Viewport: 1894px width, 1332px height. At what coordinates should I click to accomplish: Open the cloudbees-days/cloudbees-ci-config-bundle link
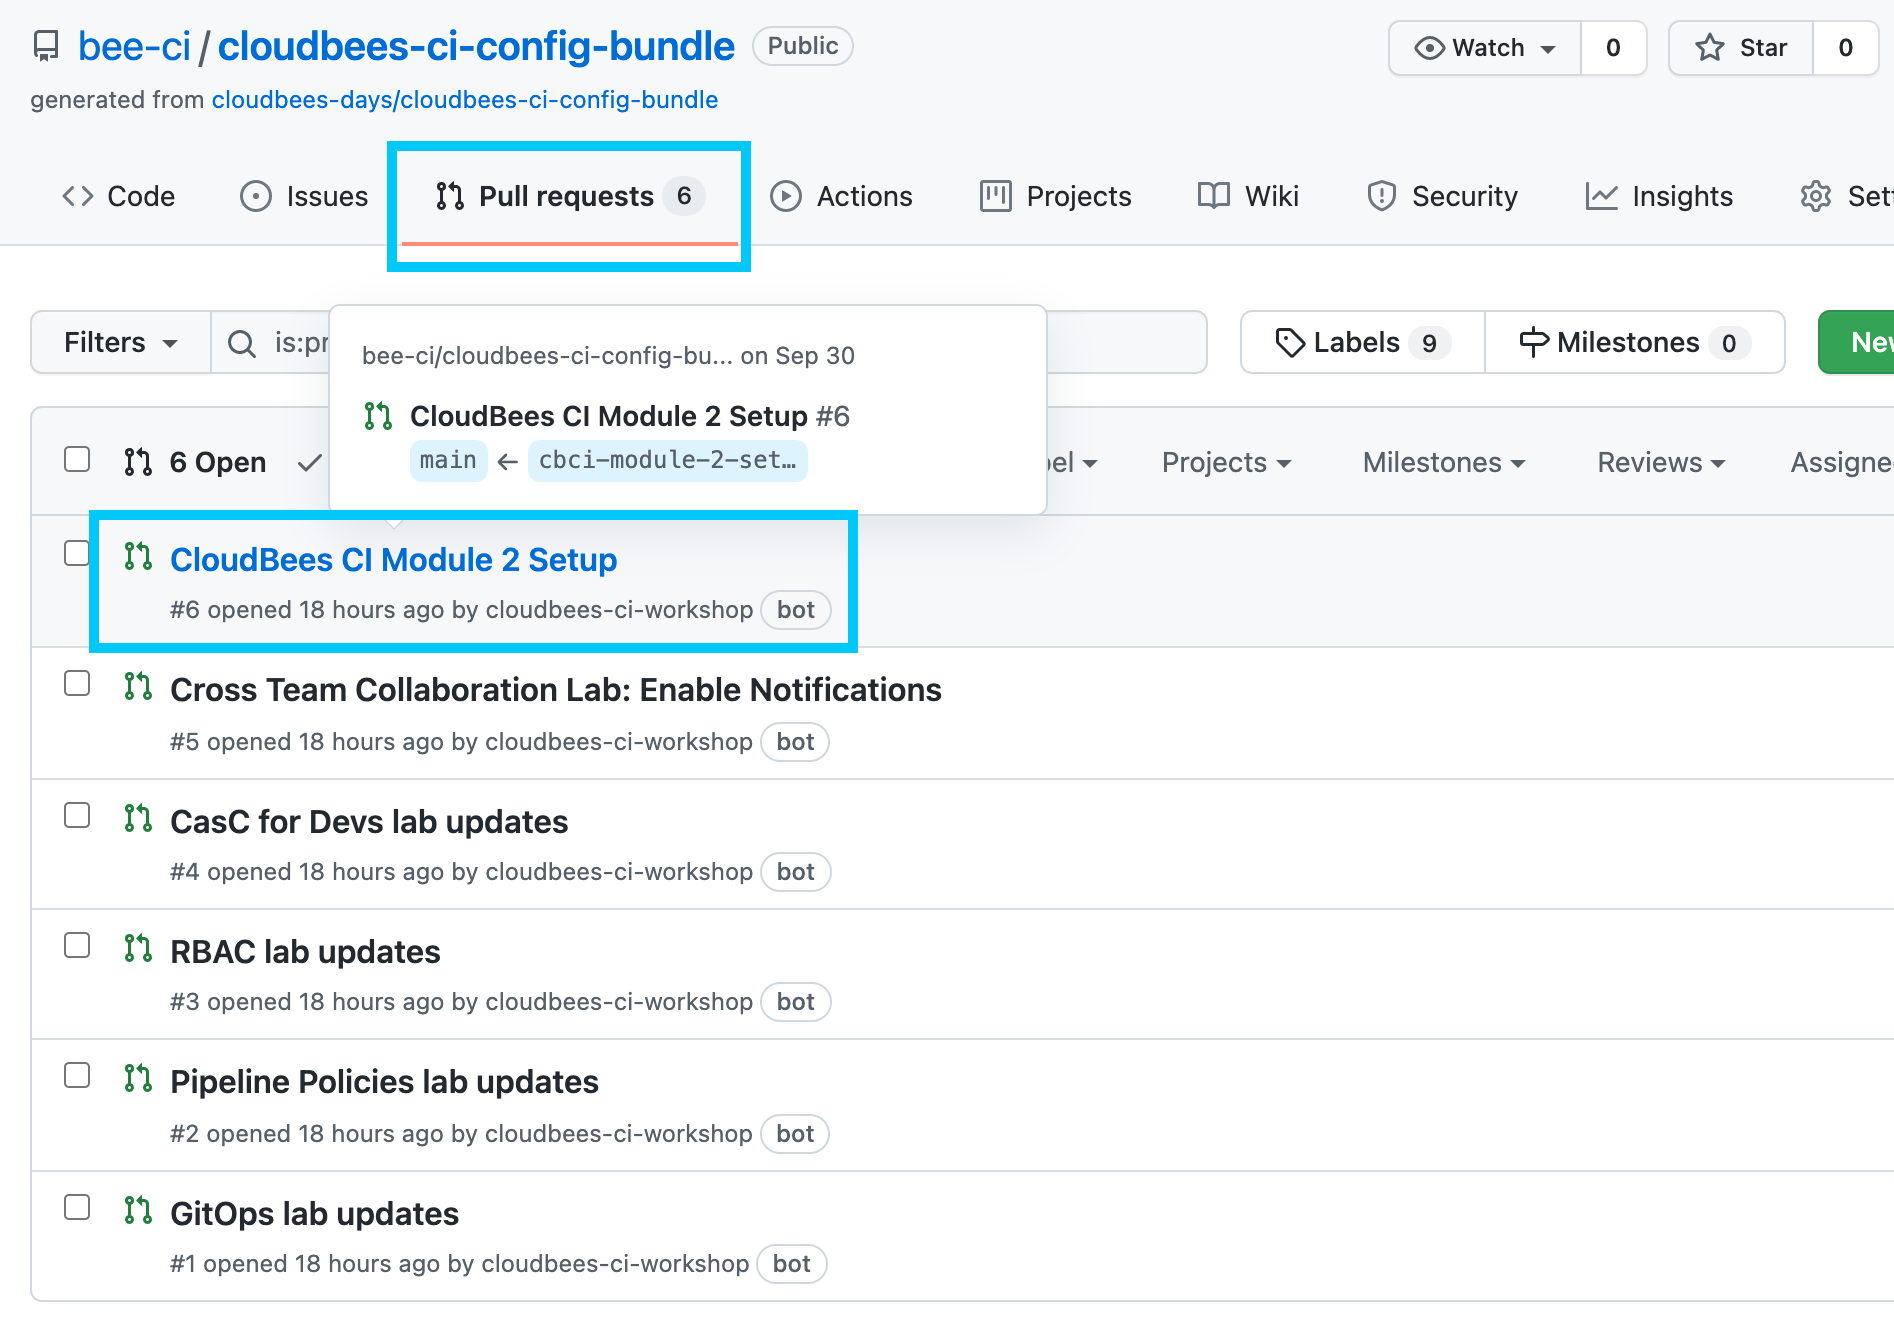(x=463, y=99)
